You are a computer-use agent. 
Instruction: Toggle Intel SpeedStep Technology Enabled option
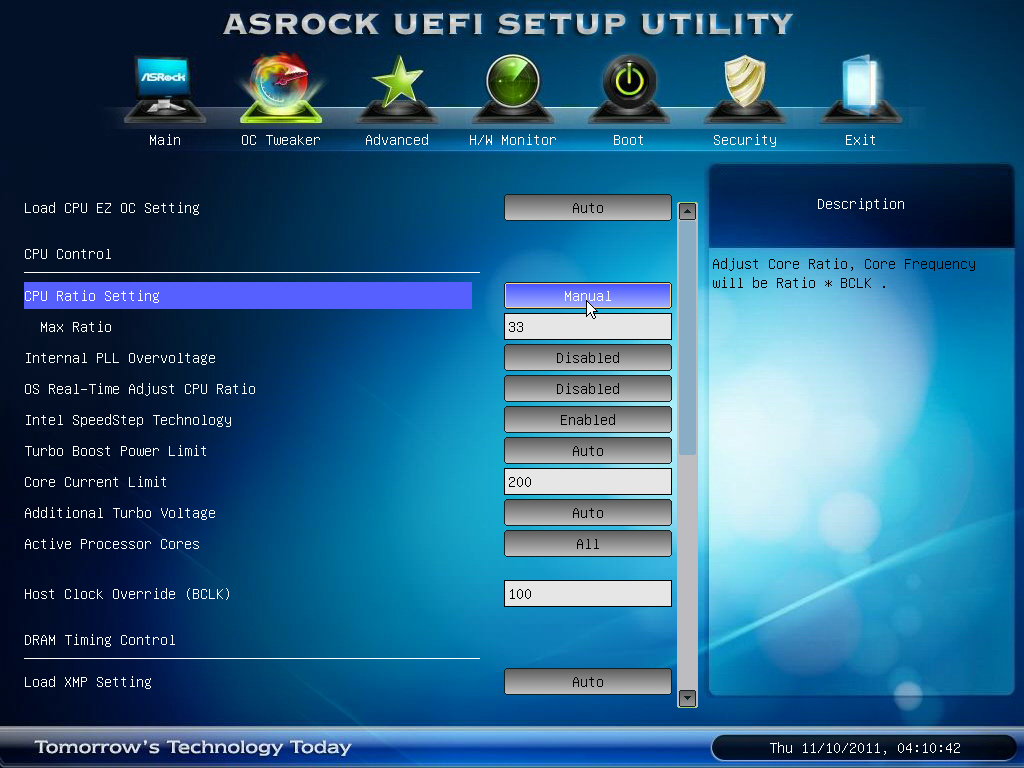pos(588,420)
